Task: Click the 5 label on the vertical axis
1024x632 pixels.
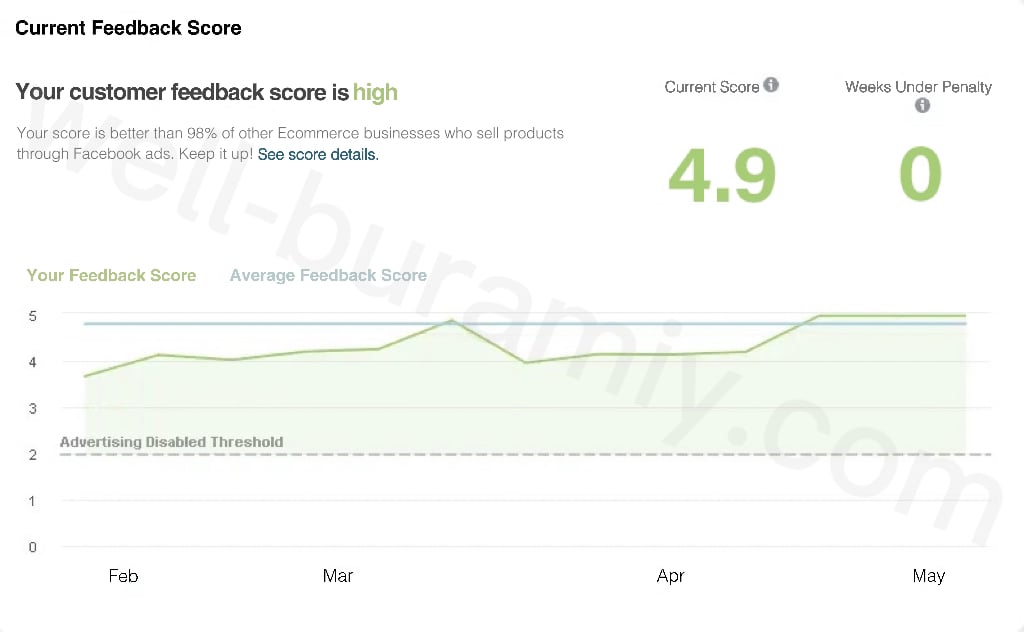Action: [32, 316]
